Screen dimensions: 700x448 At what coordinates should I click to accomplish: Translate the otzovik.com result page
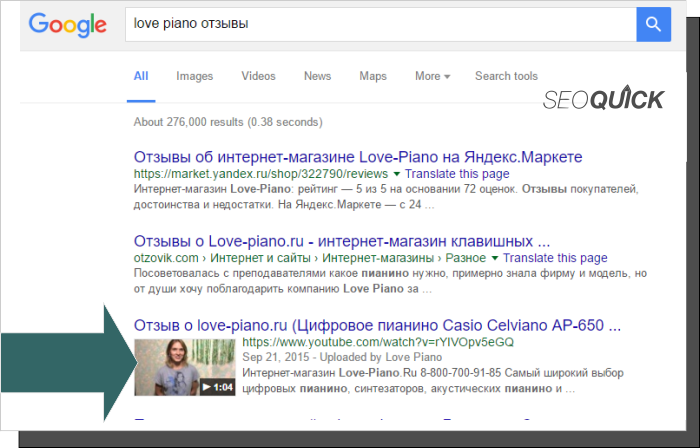coord(555,258)
